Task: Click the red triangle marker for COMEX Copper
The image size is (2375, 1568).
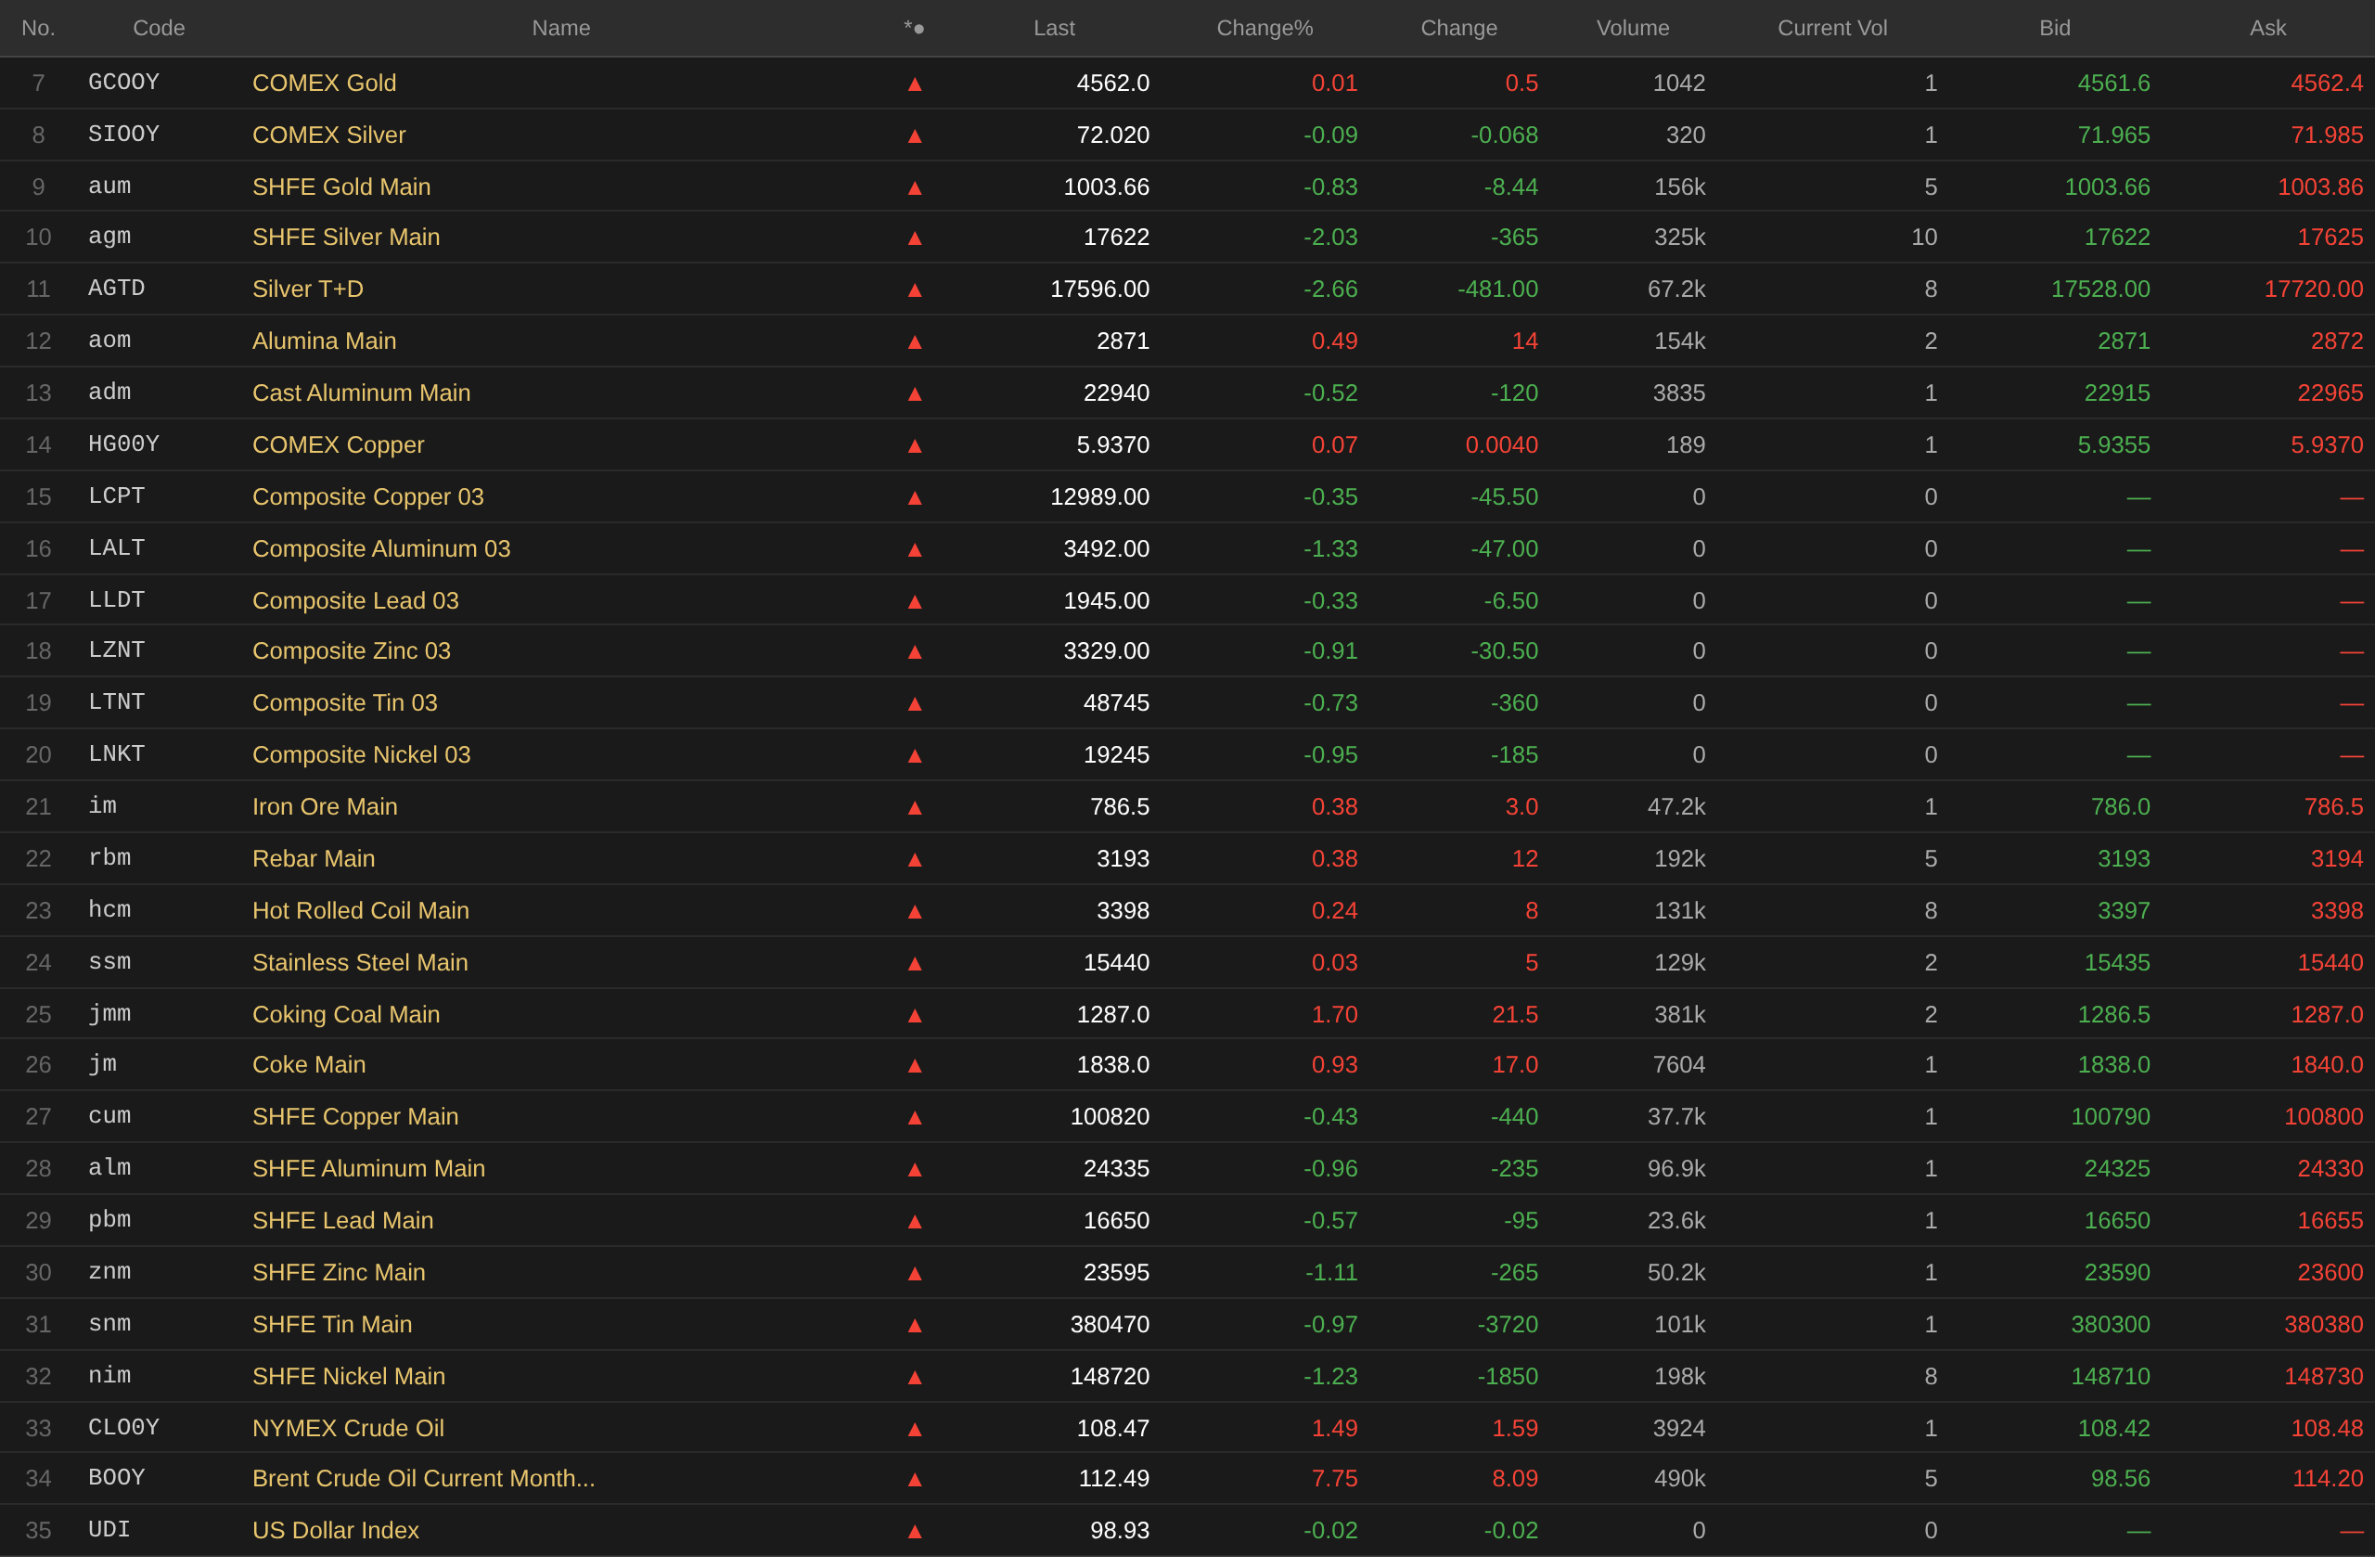Action: click(914, 446)
